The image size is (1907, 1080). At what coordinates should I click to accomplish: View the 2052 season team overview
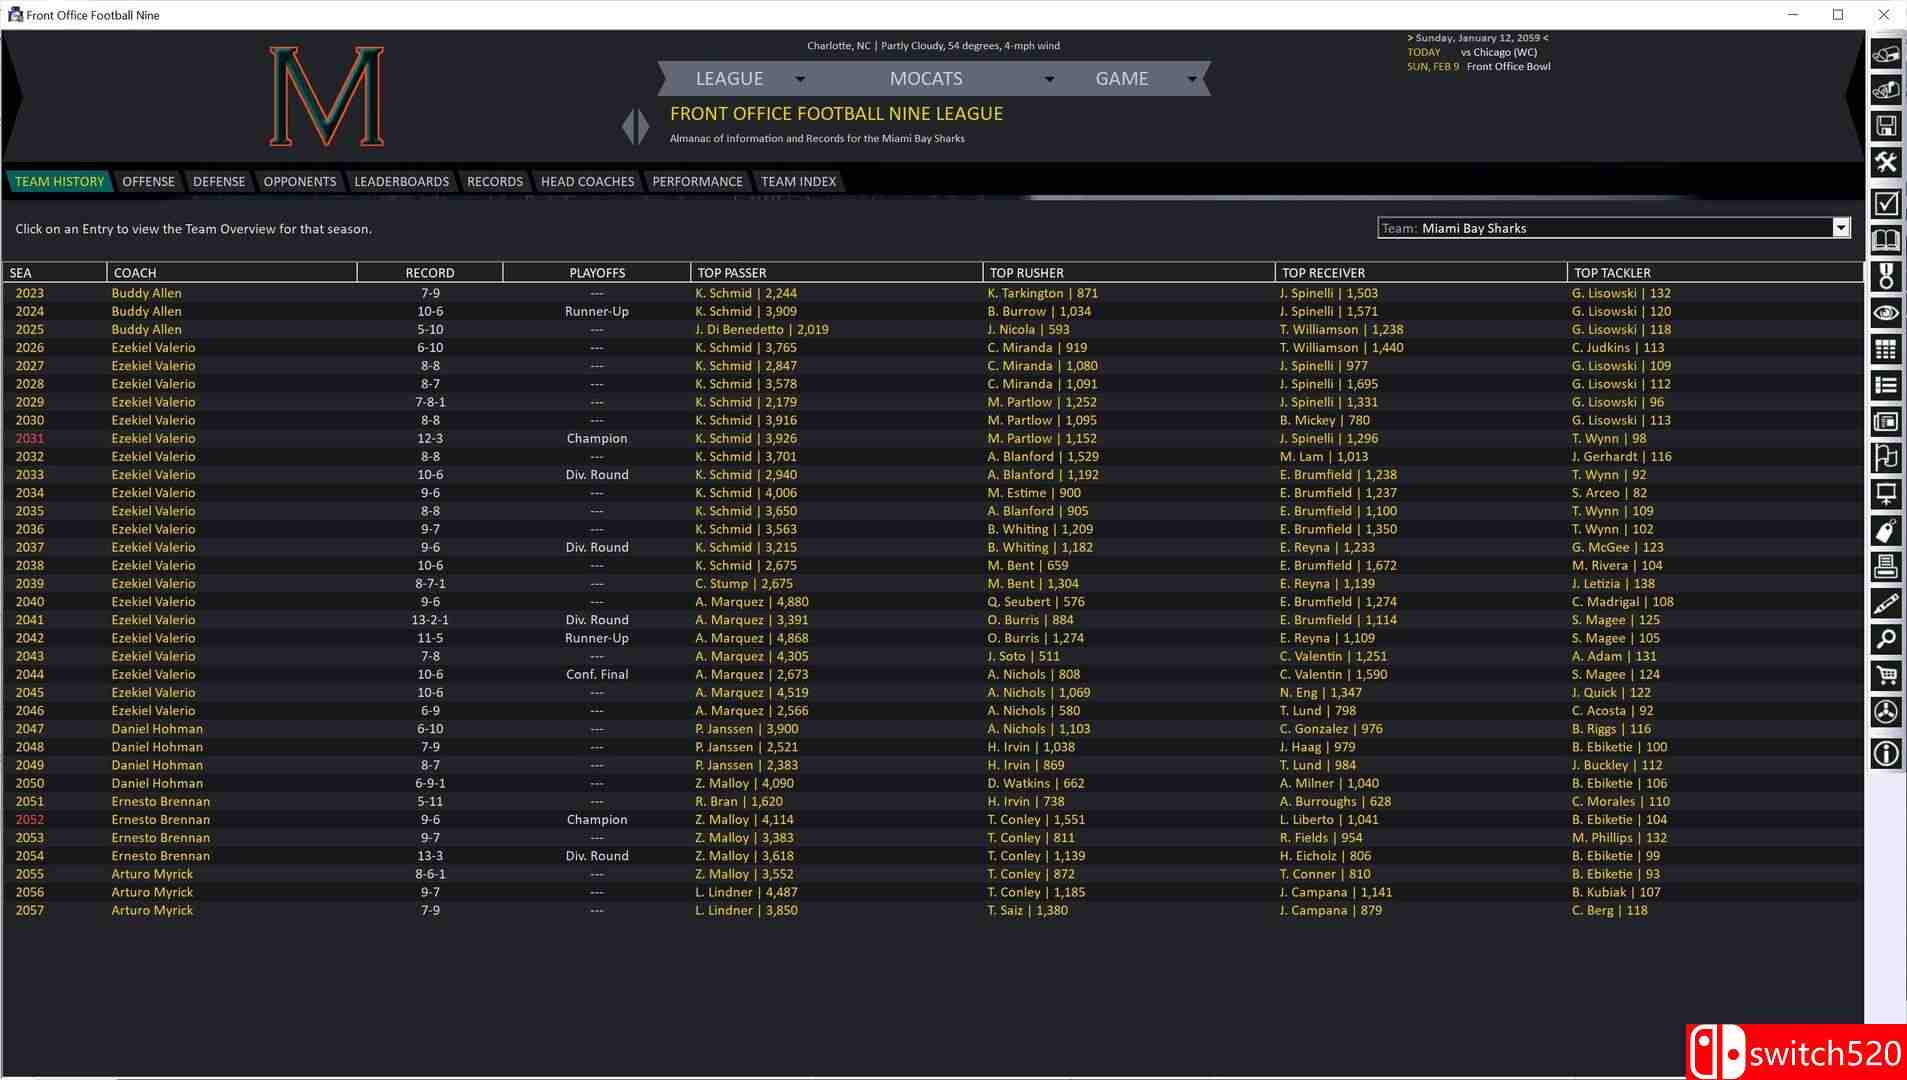tap(30, 819)
